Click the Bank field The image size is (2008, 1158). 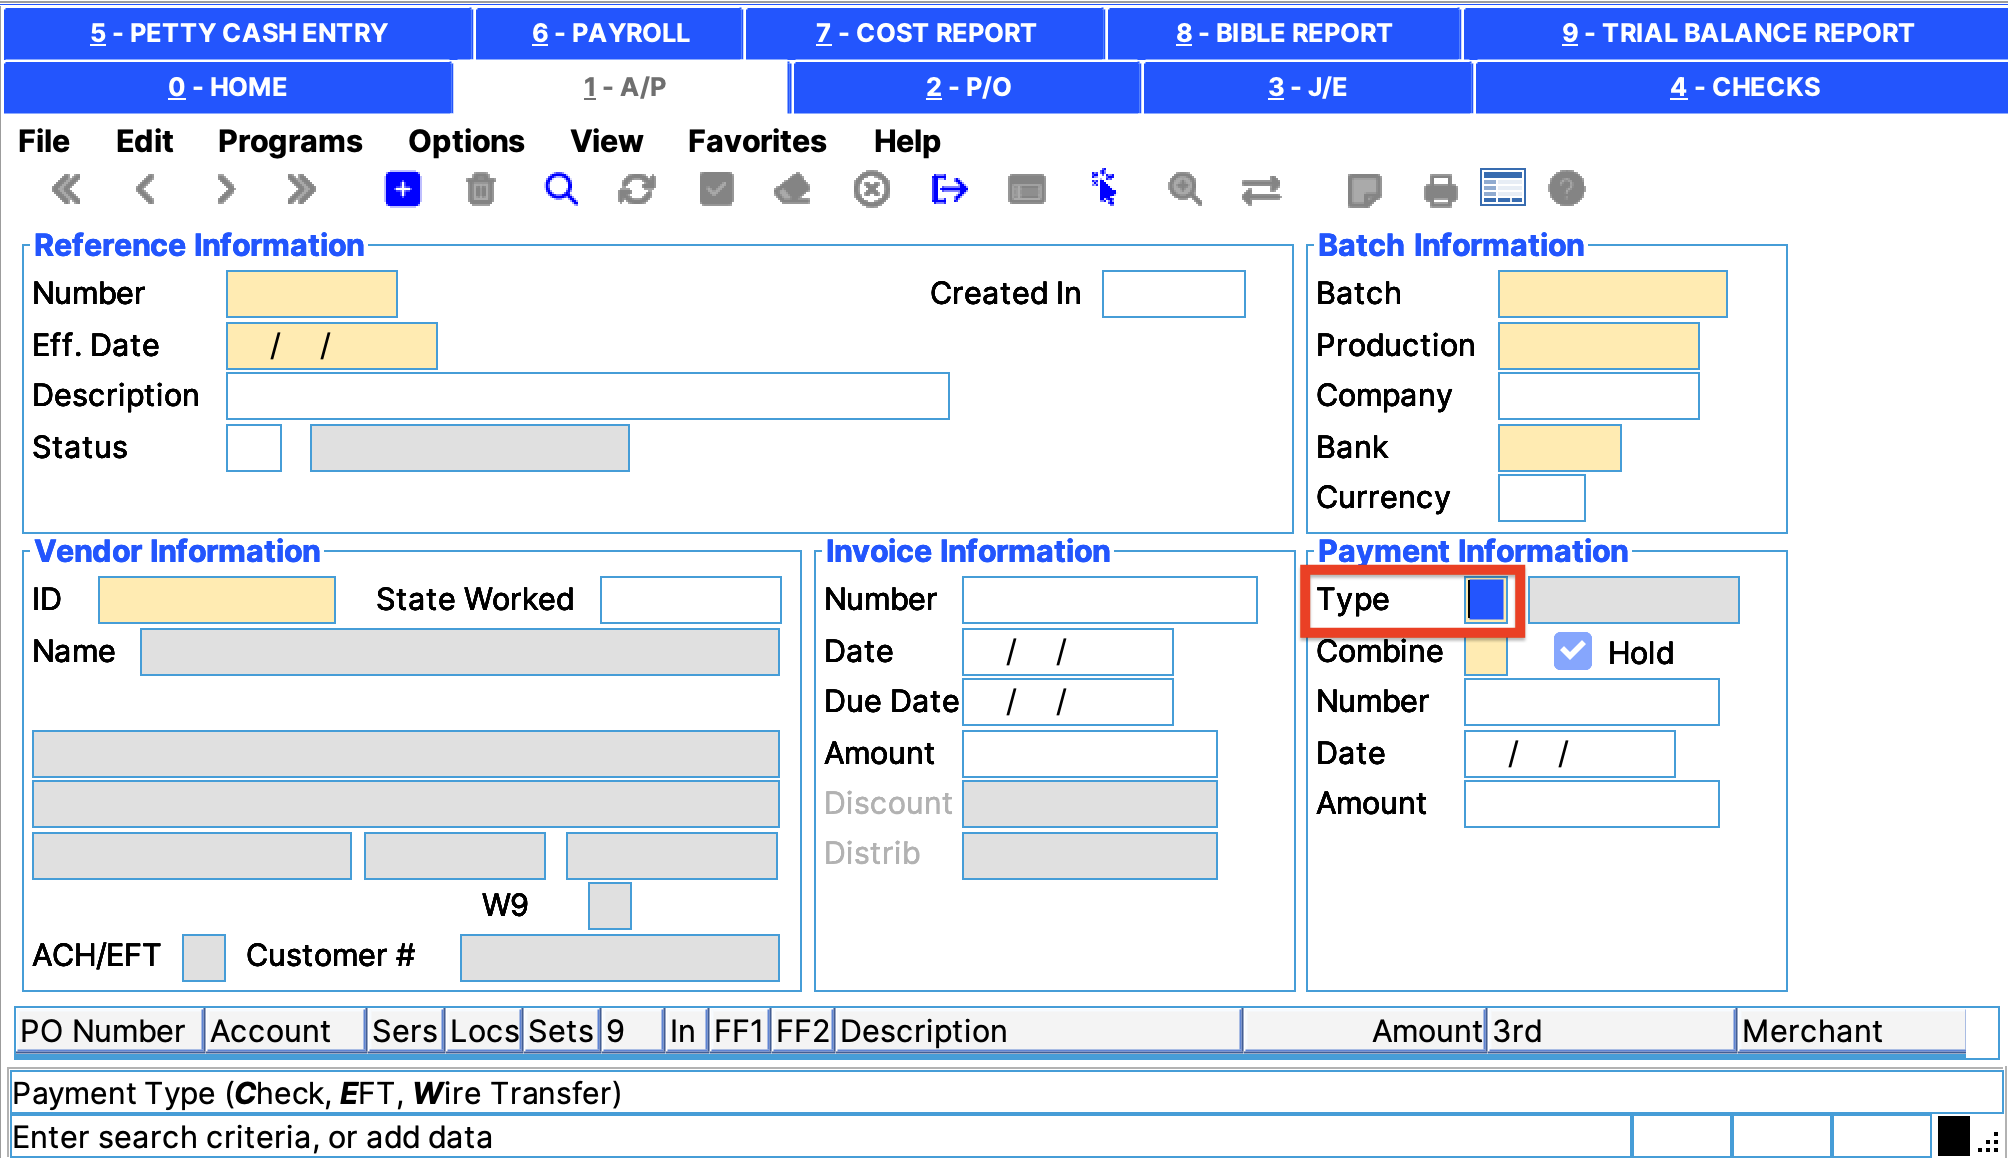click(x=1560, y=448)
